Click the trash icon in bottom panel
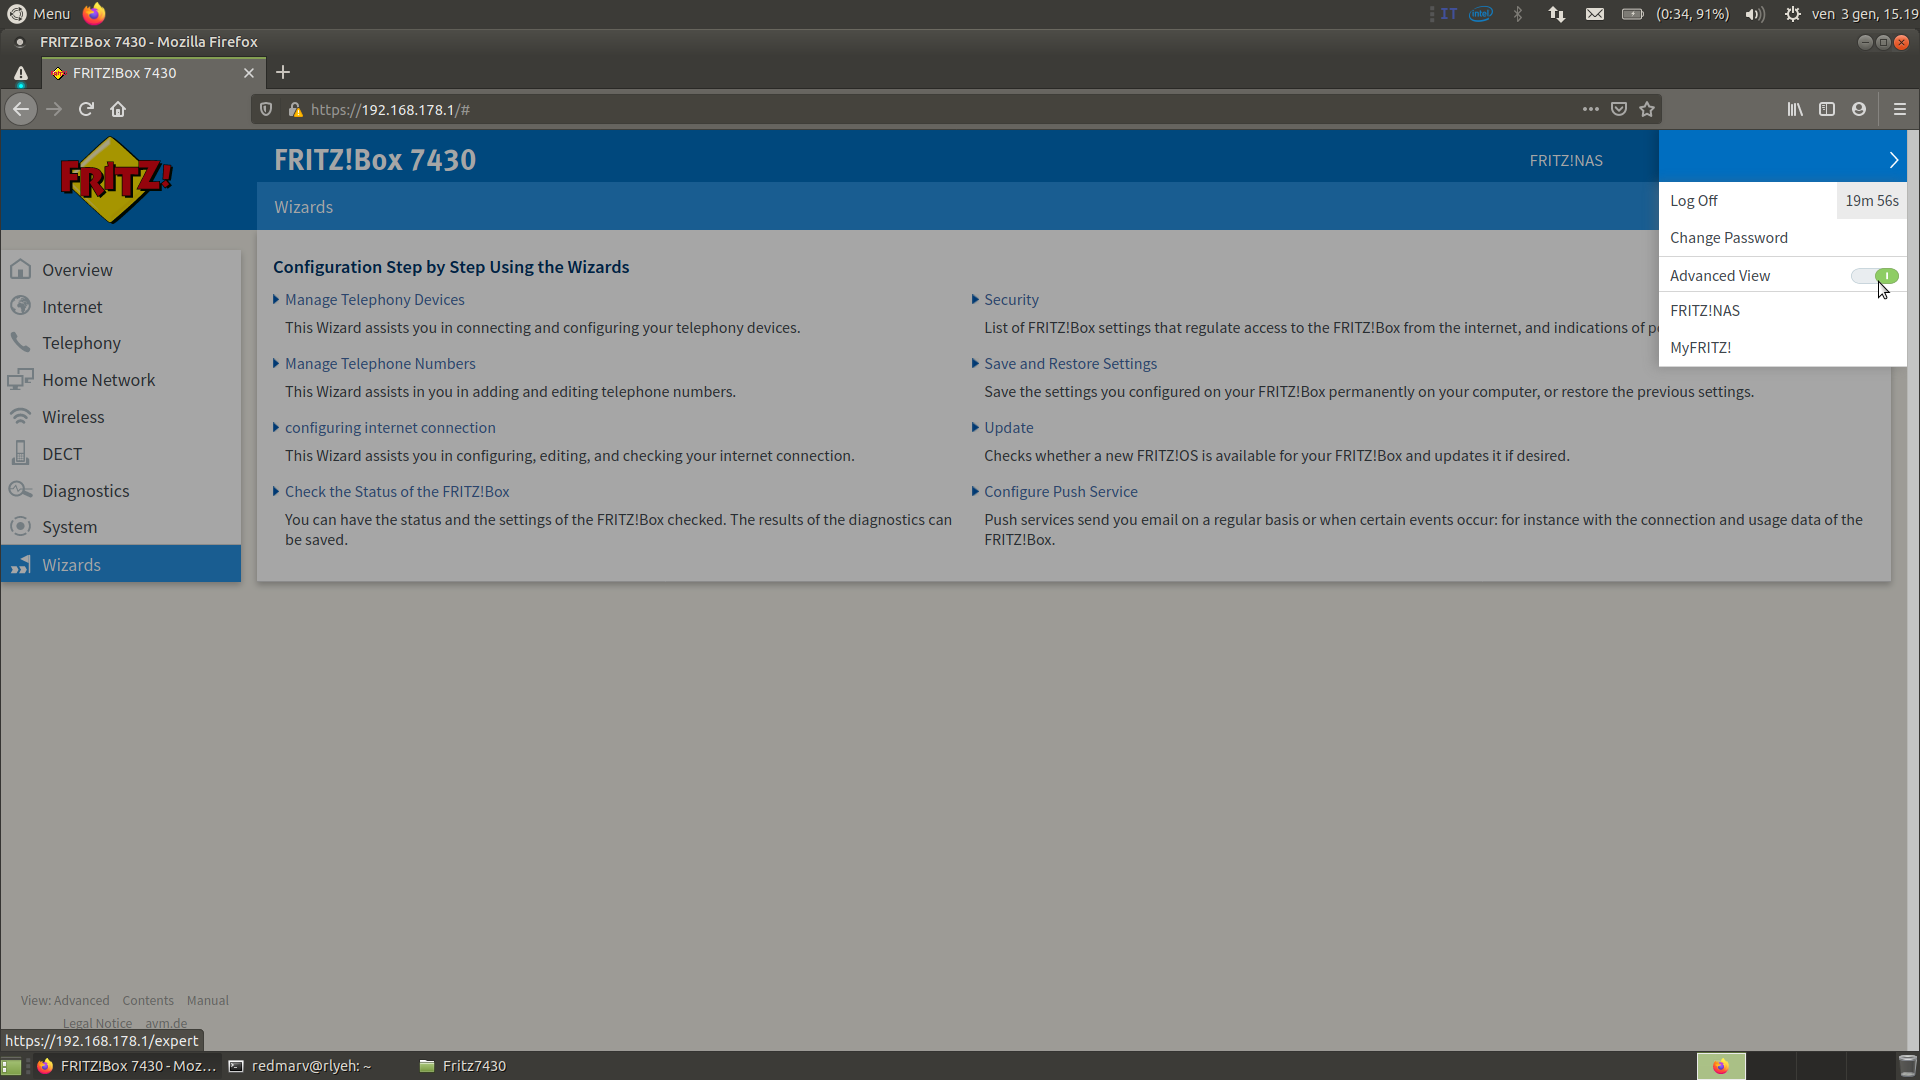This screenshot has height=1080, width=1920. (1908, 1066)
